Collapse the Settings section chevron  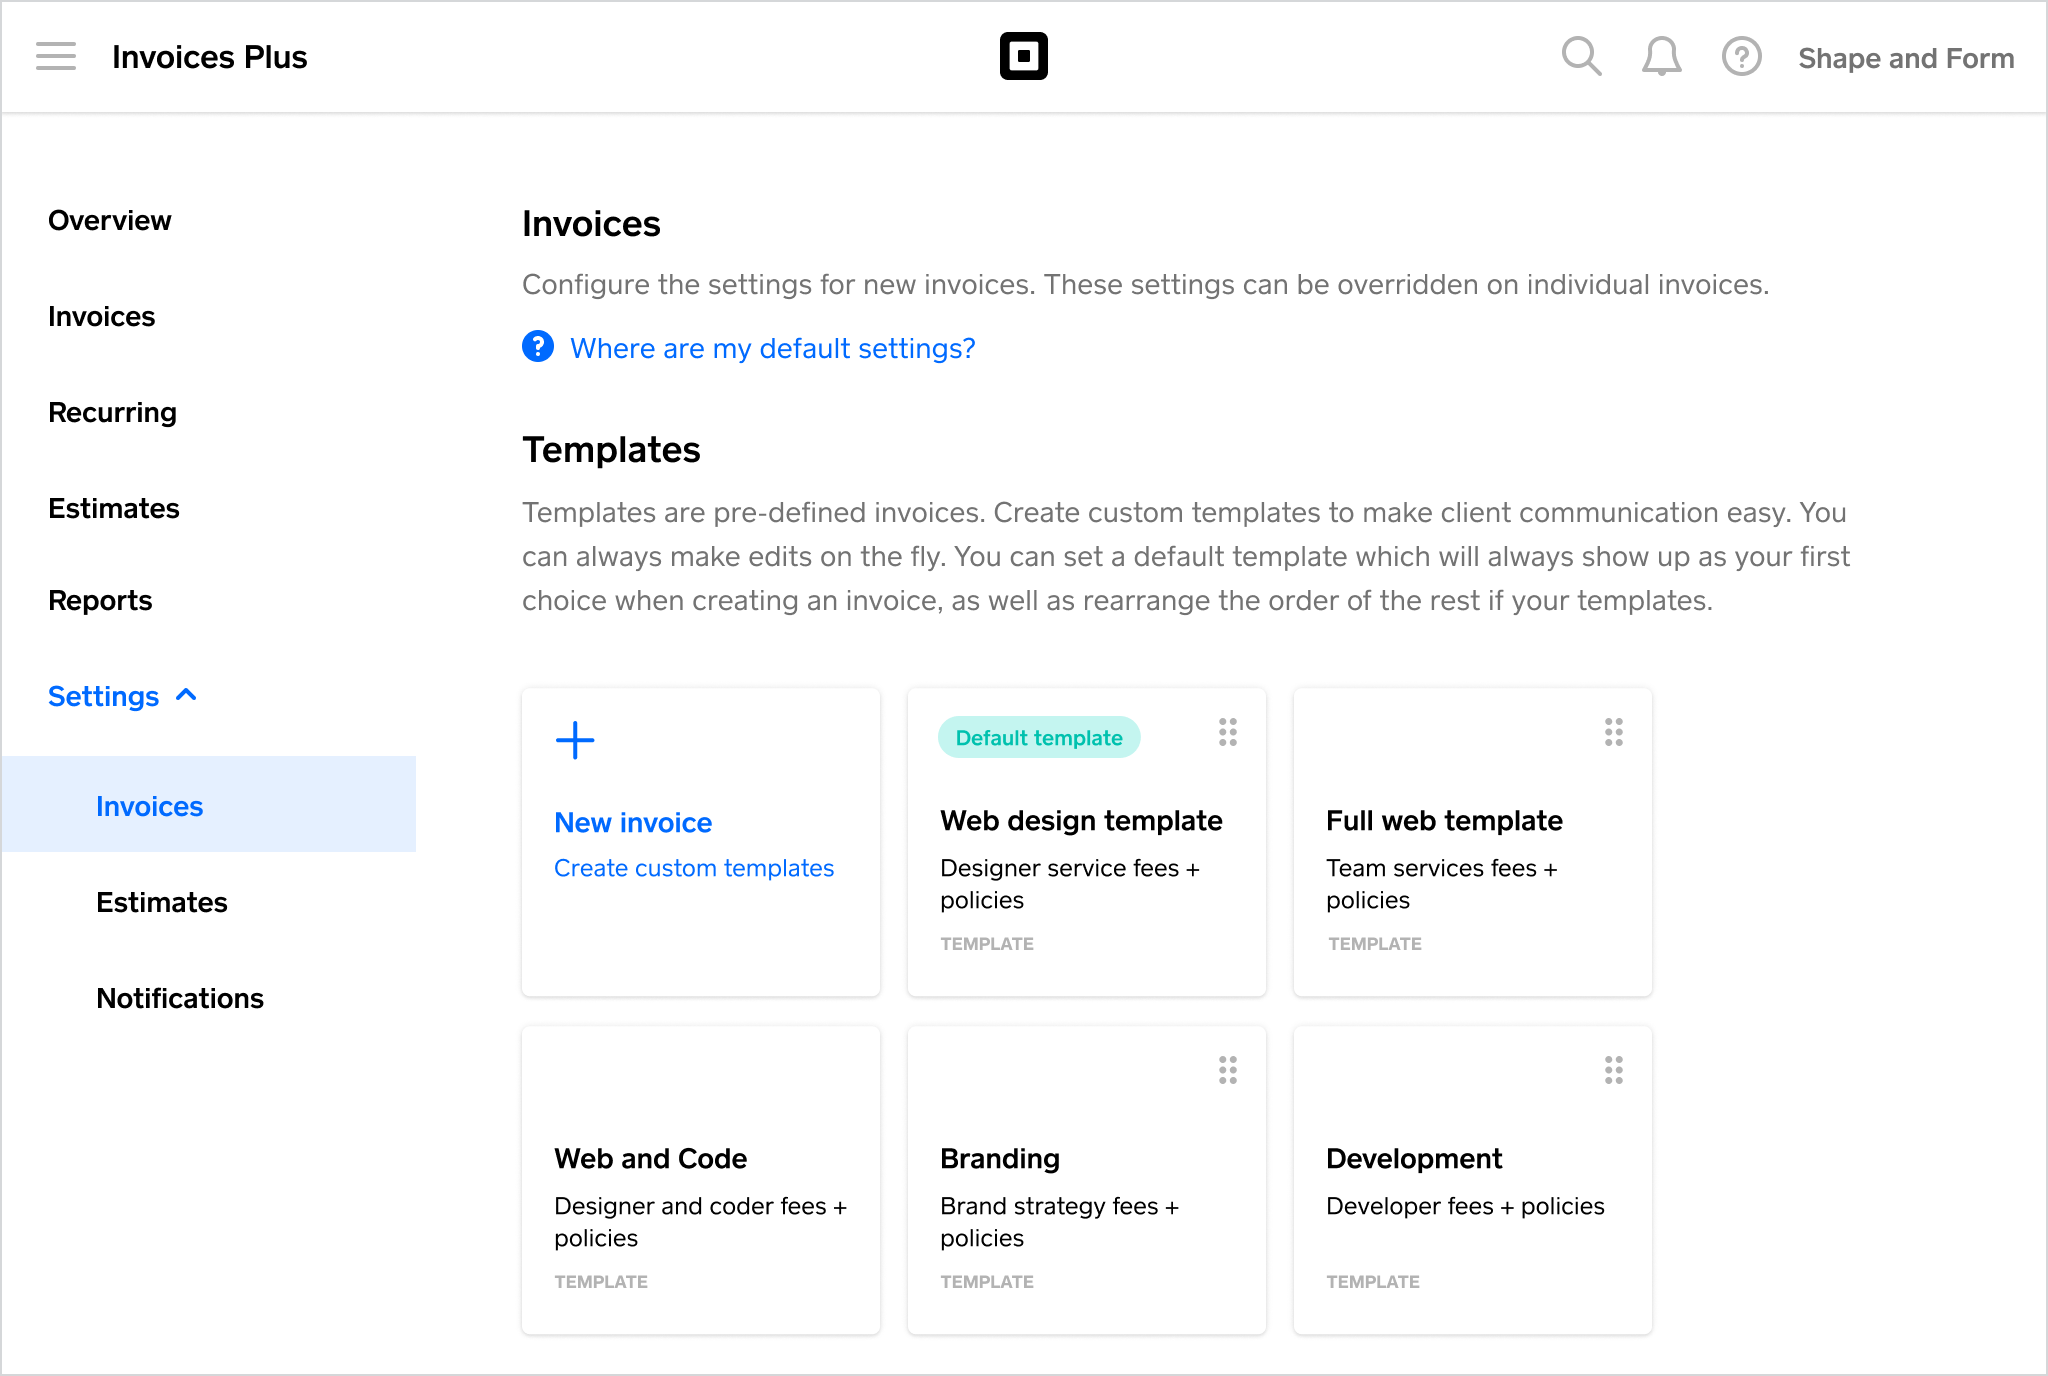(186, 694)
